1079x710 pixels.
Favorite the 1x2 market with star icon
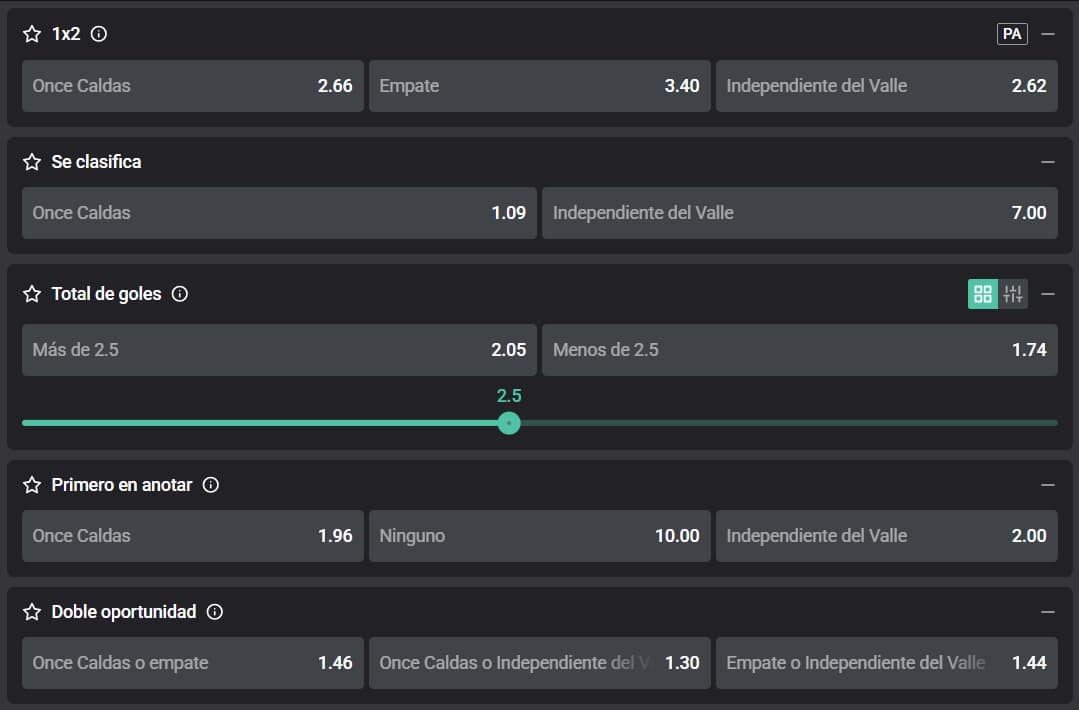coord(32,34)
